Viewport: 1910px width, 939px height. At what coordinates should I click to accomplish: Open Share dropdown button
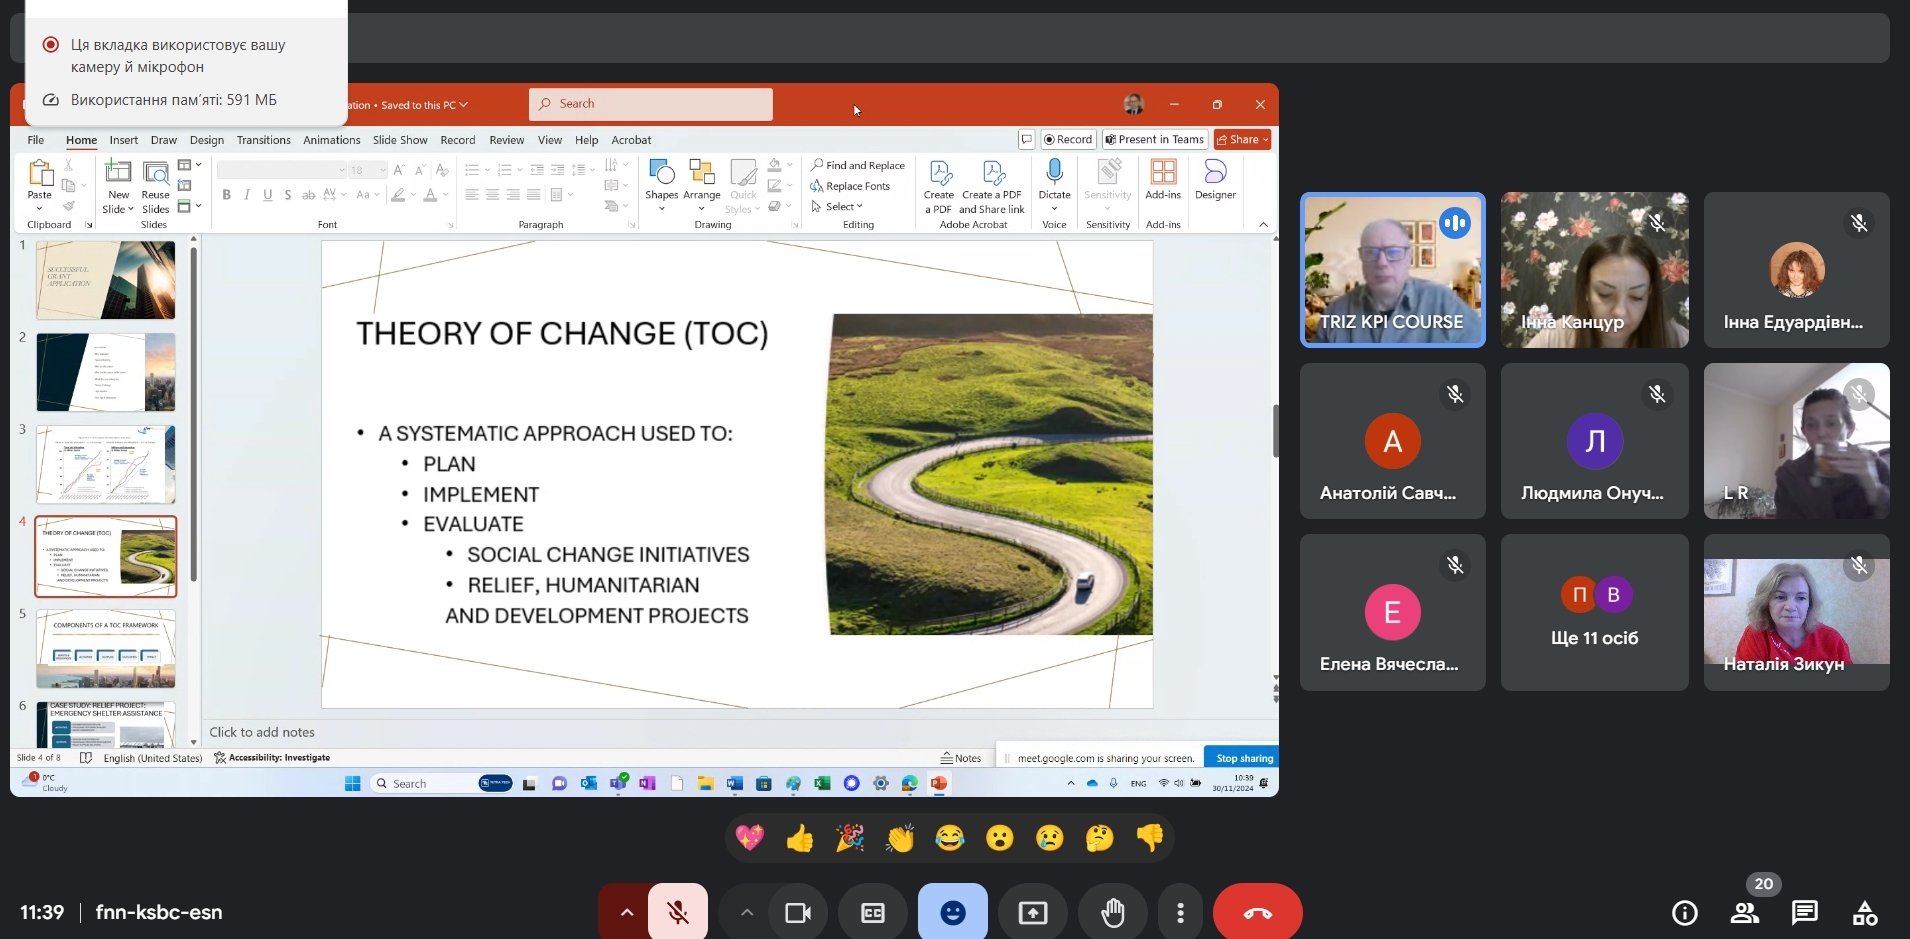1242,139
